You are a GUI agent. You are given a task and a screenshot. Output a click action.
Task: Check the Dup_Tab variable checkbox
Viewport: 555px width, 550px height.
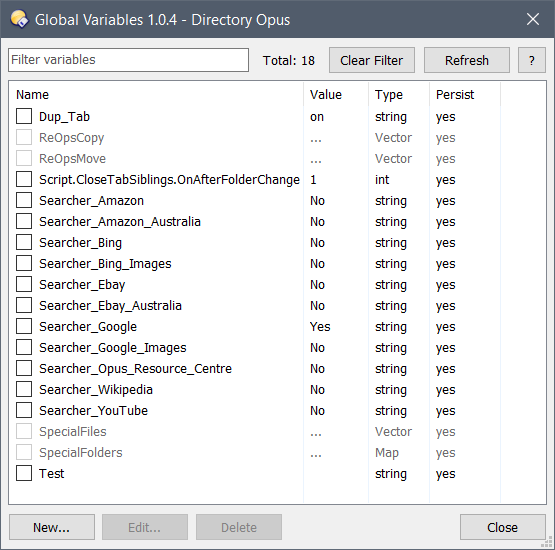tap(24, 116)
